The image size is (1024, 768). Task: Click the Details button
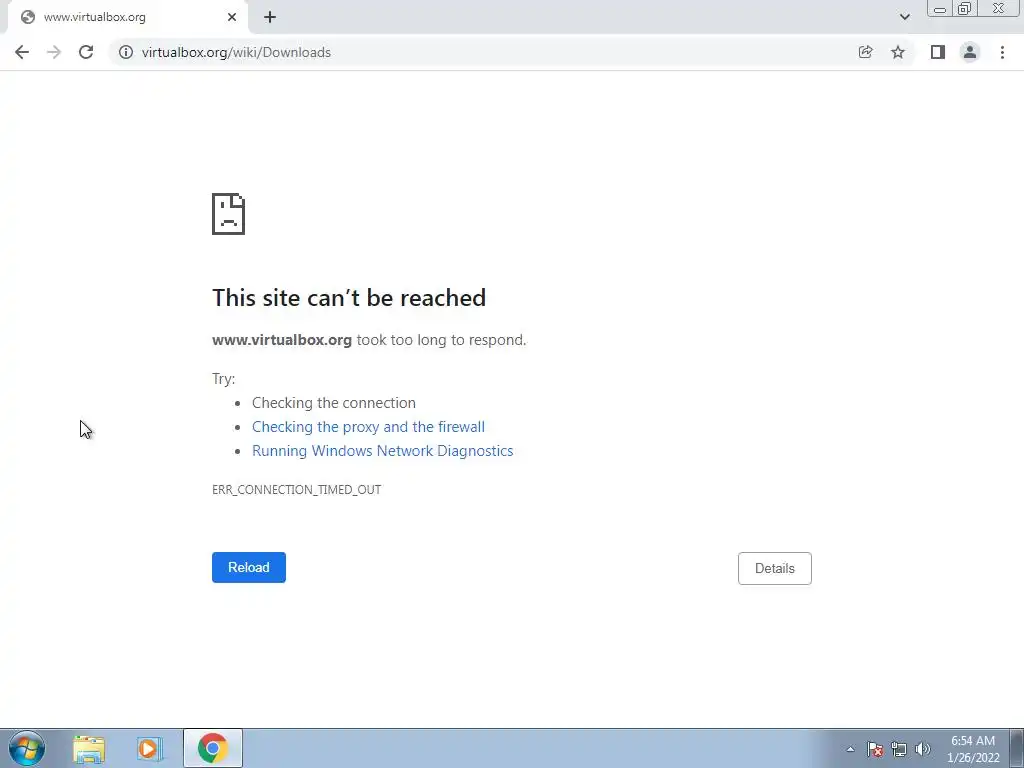coord(775,568)
